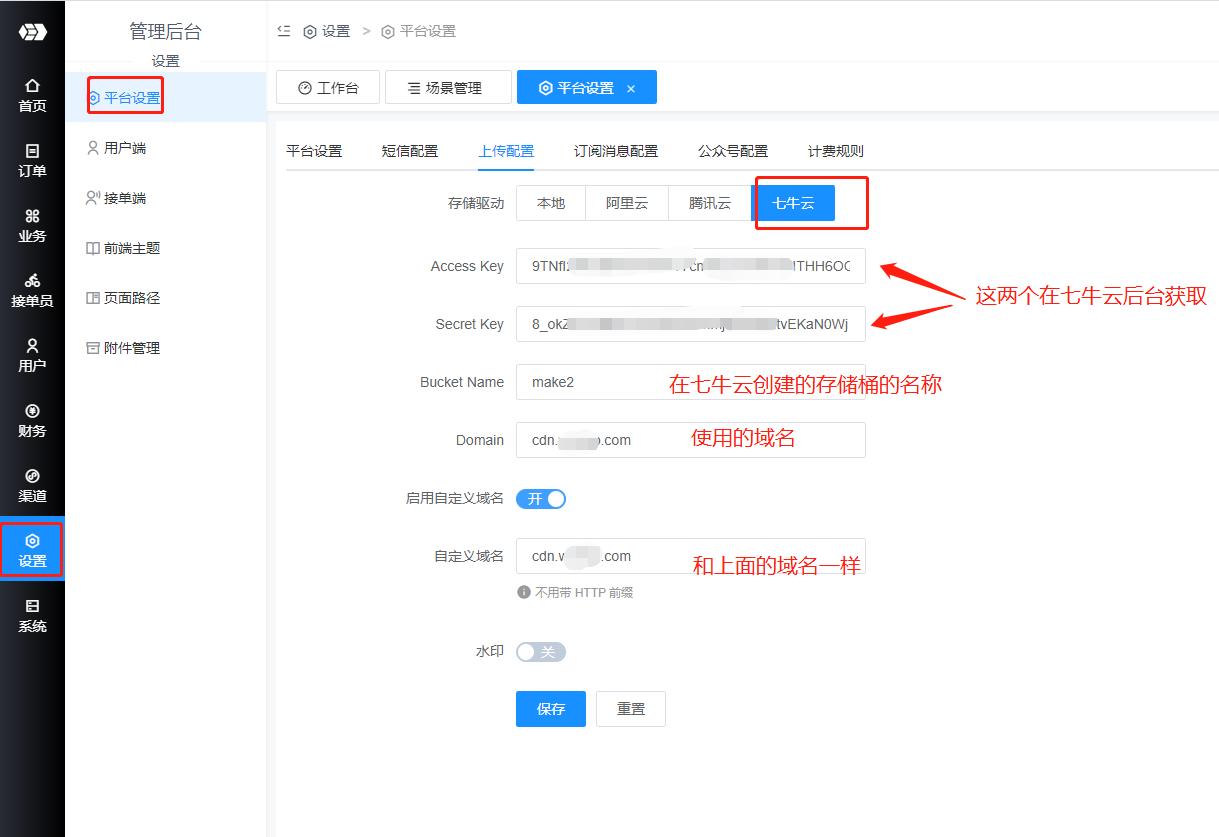Switch to the 计费规则 tab
This screenshot has width=1219, height=837.
tap(836, 151)
